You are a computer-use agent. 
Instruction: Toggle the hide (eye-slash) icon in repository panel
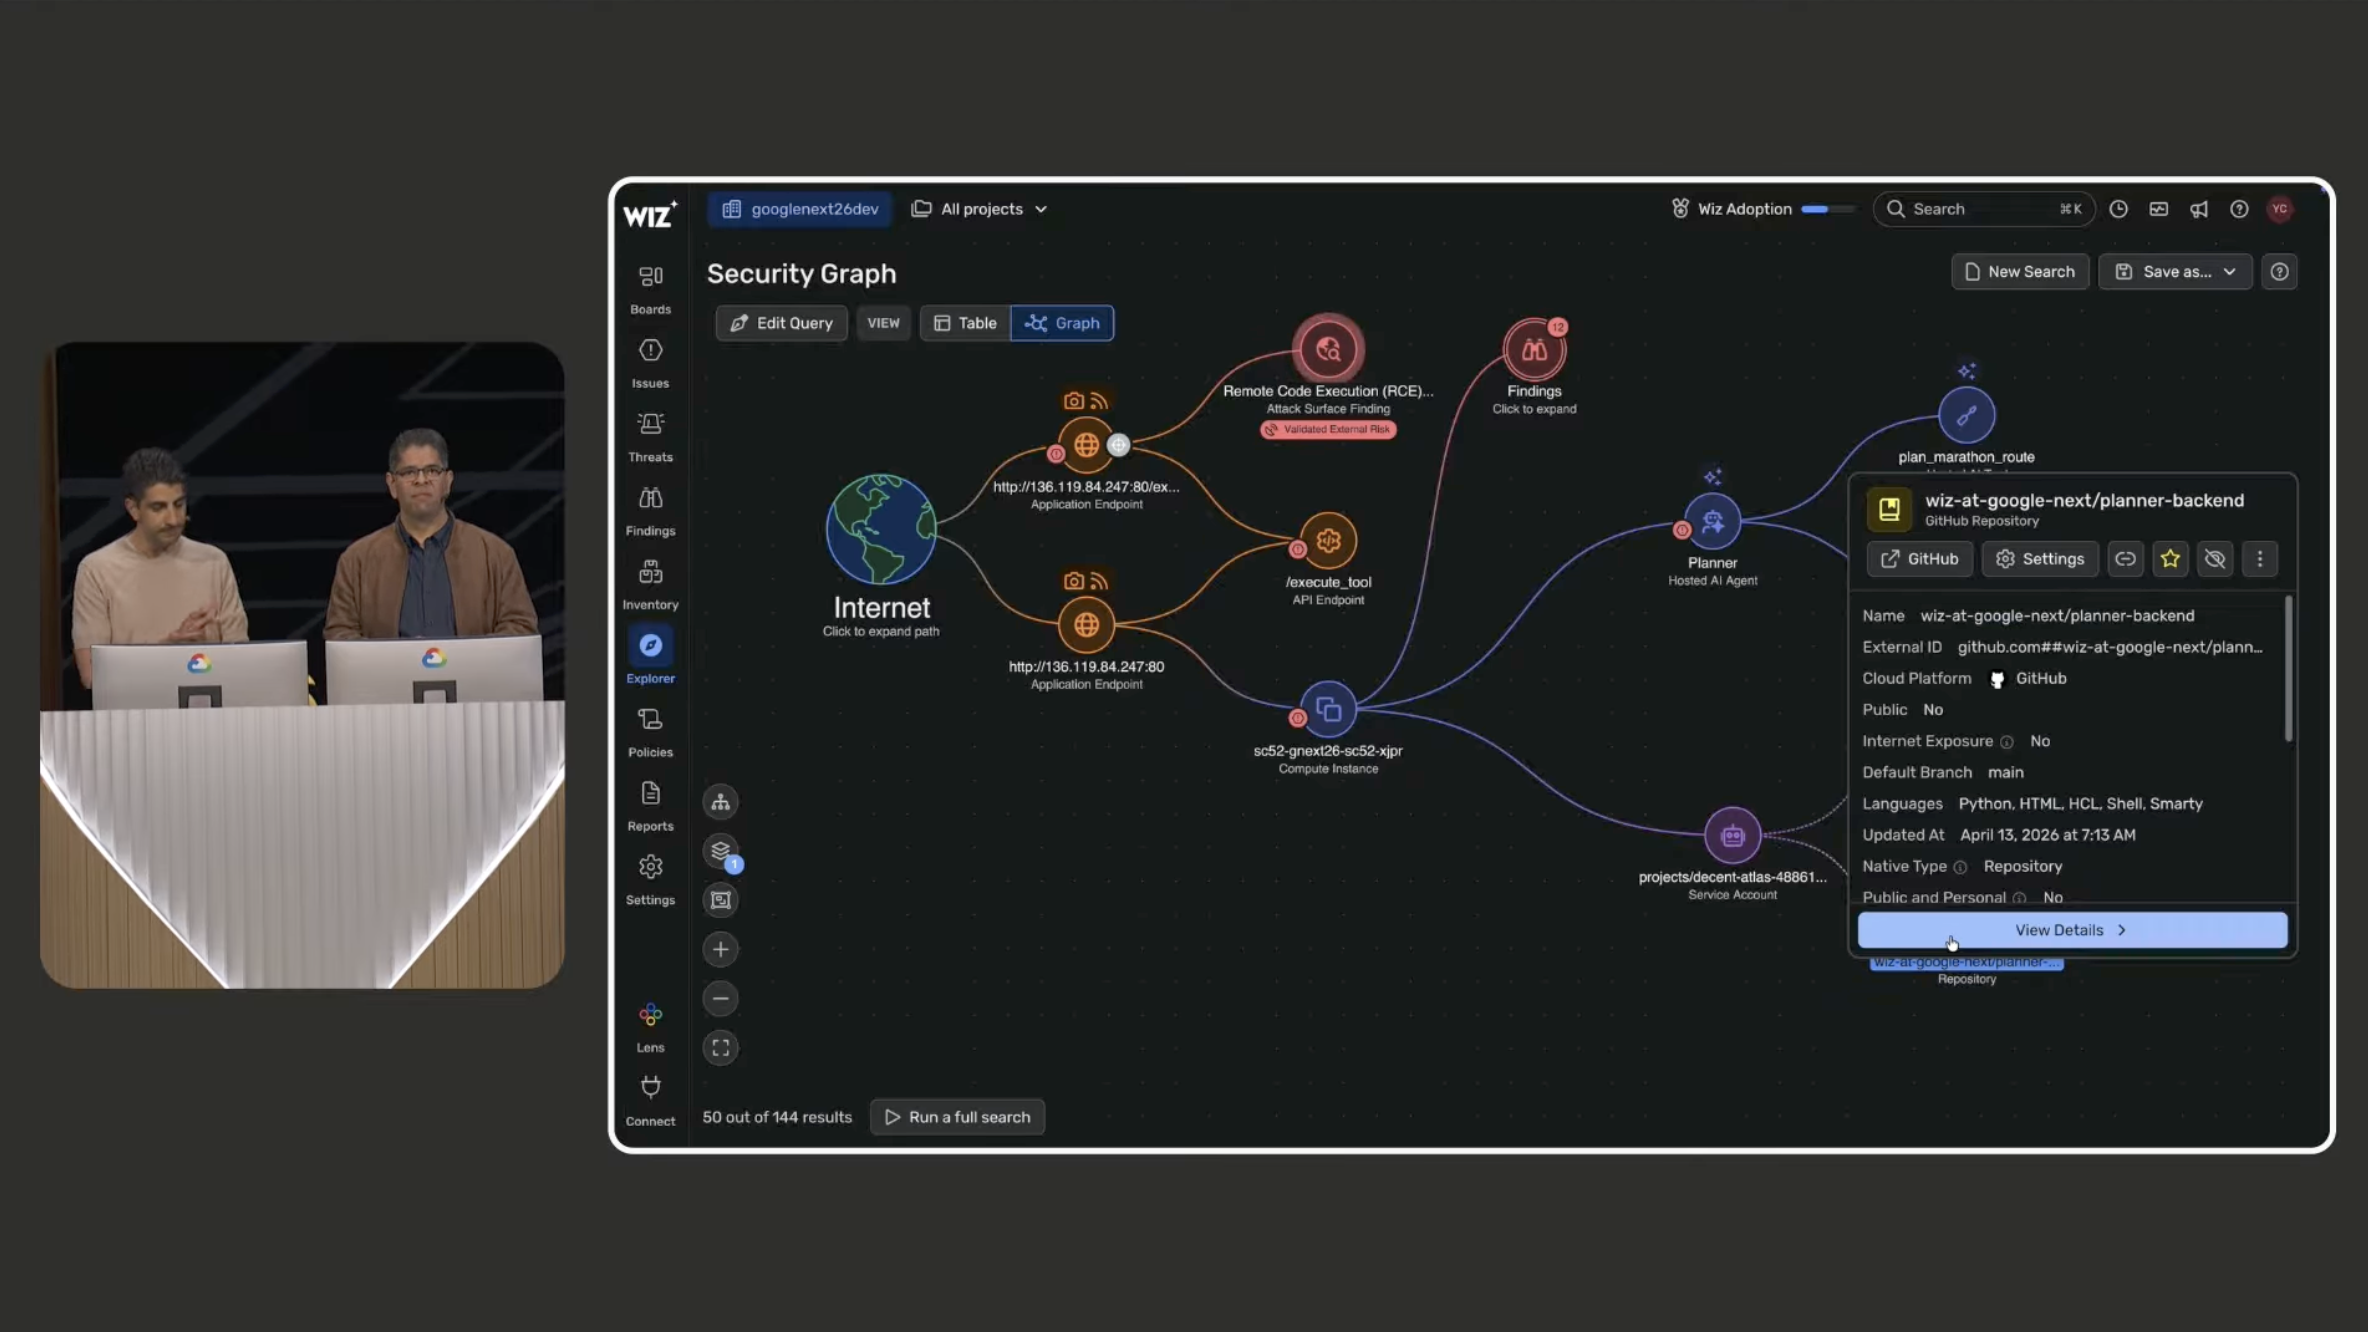click(x=2214, y=559)
